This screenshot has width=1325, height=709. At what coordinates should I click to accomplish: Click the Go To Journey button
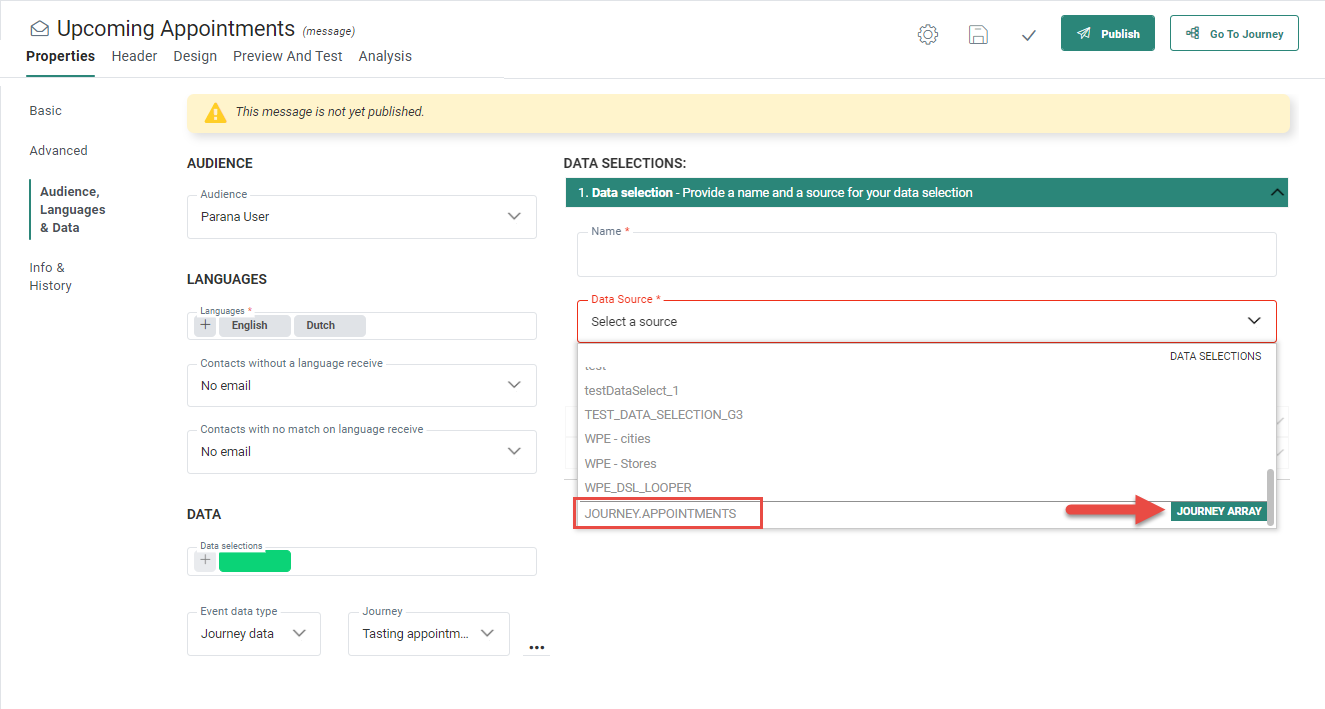tap(1234, 34)
